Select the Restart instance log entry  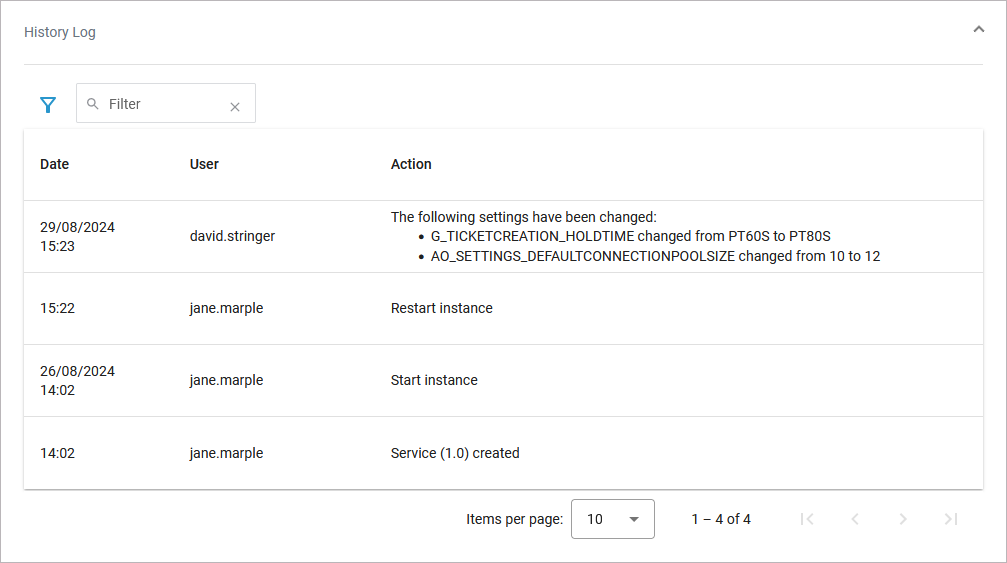point(442,308)
